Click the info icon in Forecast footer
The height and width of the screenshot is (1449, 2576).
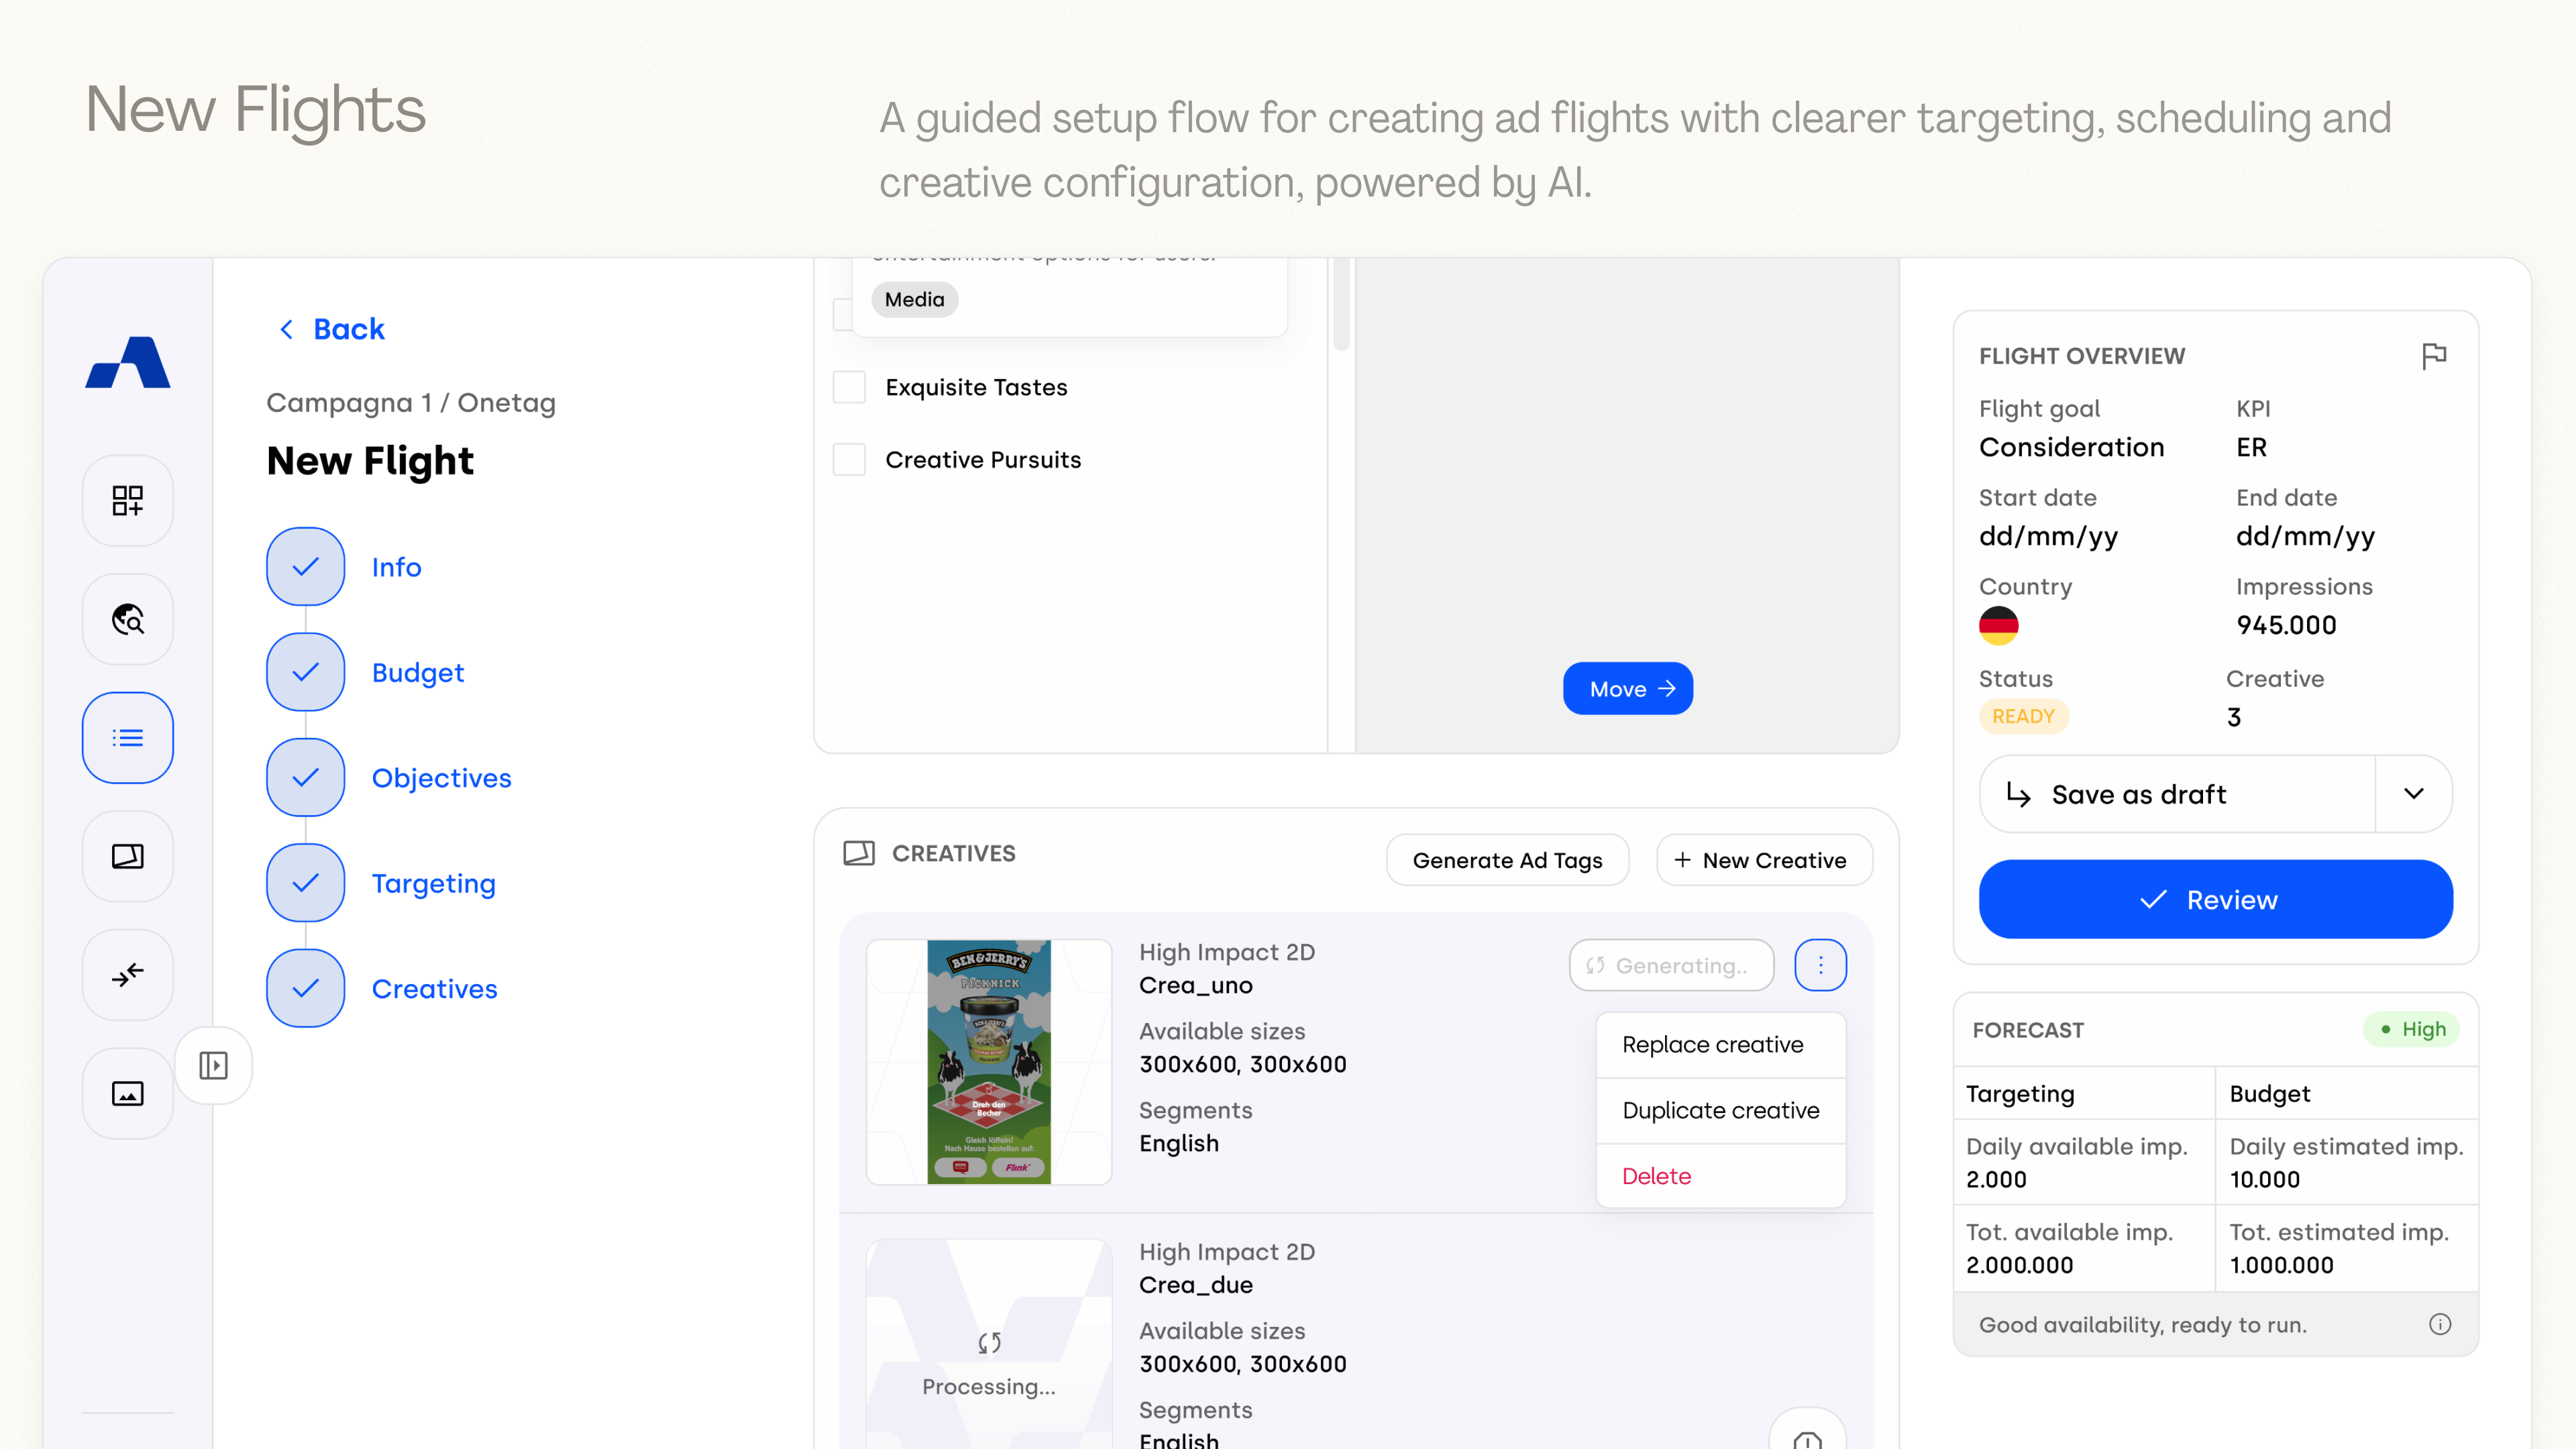click(2440, 1324)
